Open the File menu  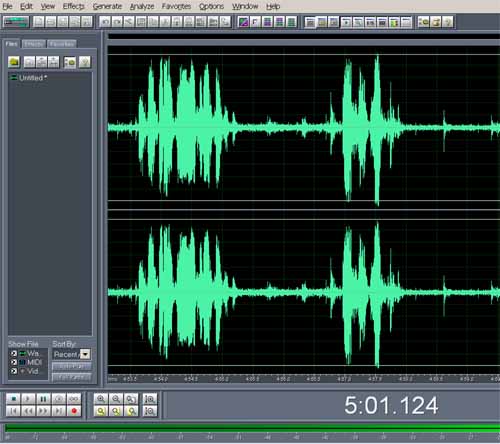coord(7,6)
